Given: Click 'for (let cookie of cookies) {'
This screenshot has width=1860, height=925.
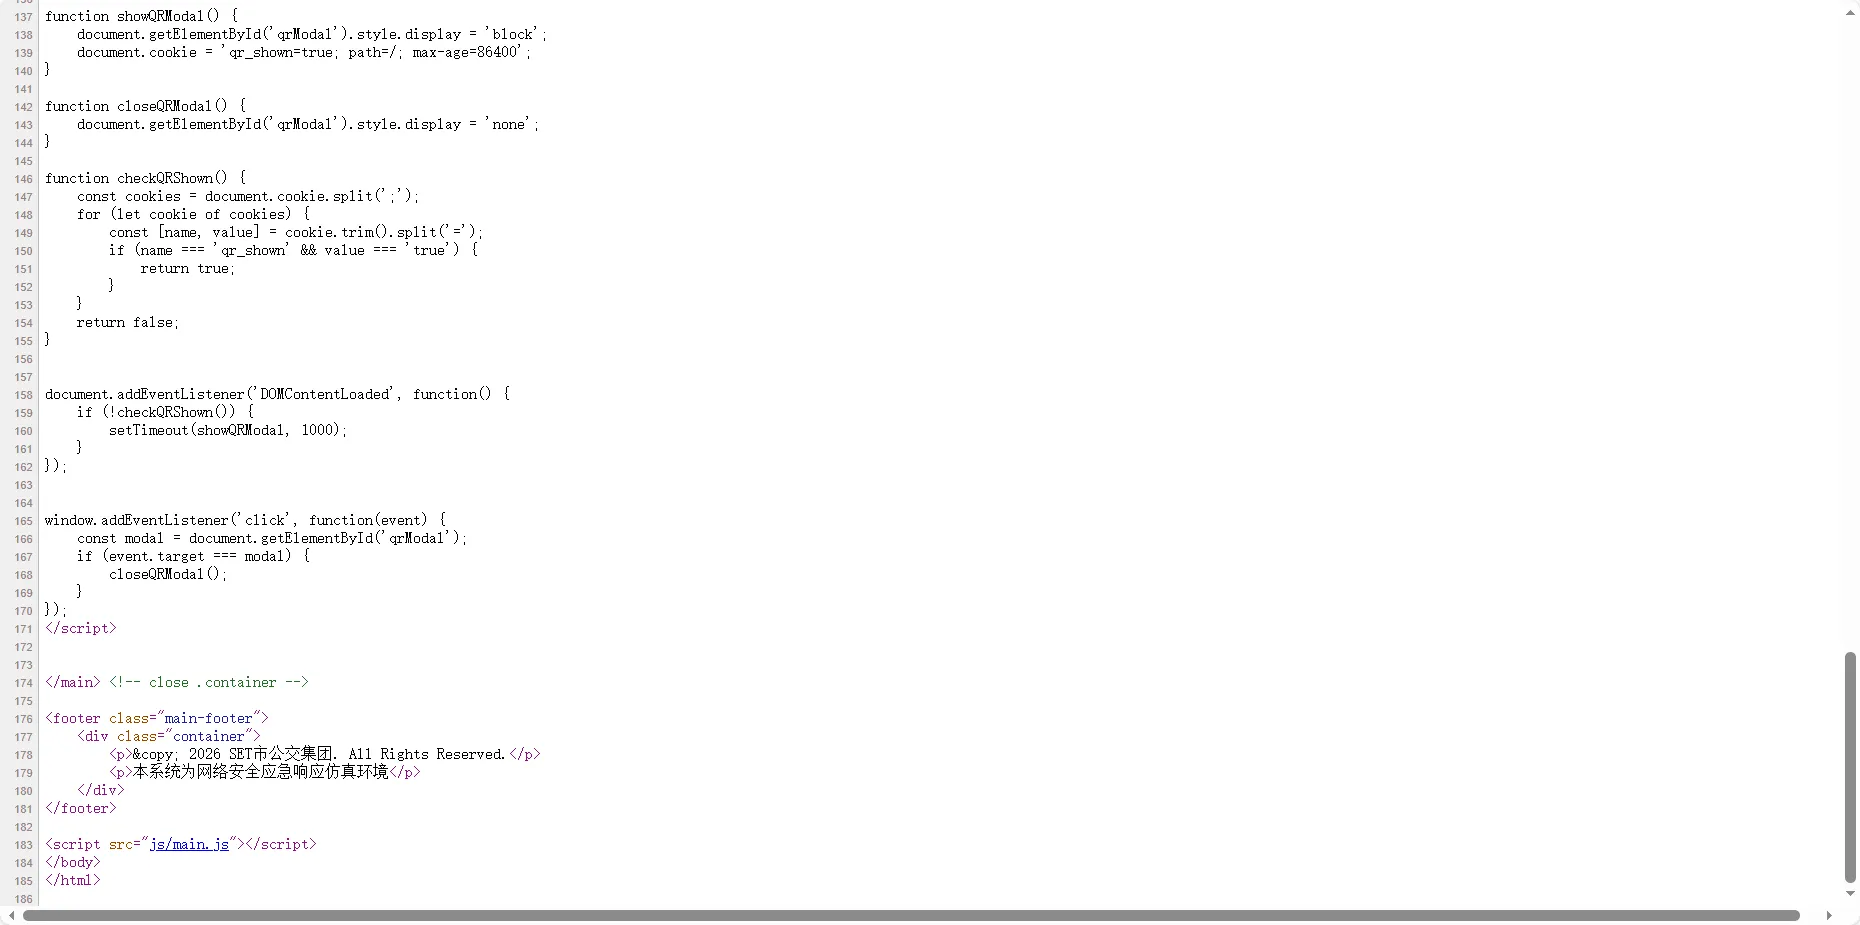Looking at the screenshot, I should [x=194, y=214].
